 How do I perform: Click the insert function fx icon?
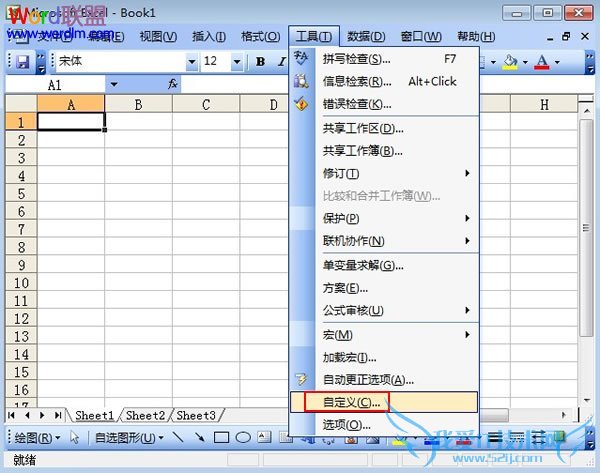pos(173,84)
